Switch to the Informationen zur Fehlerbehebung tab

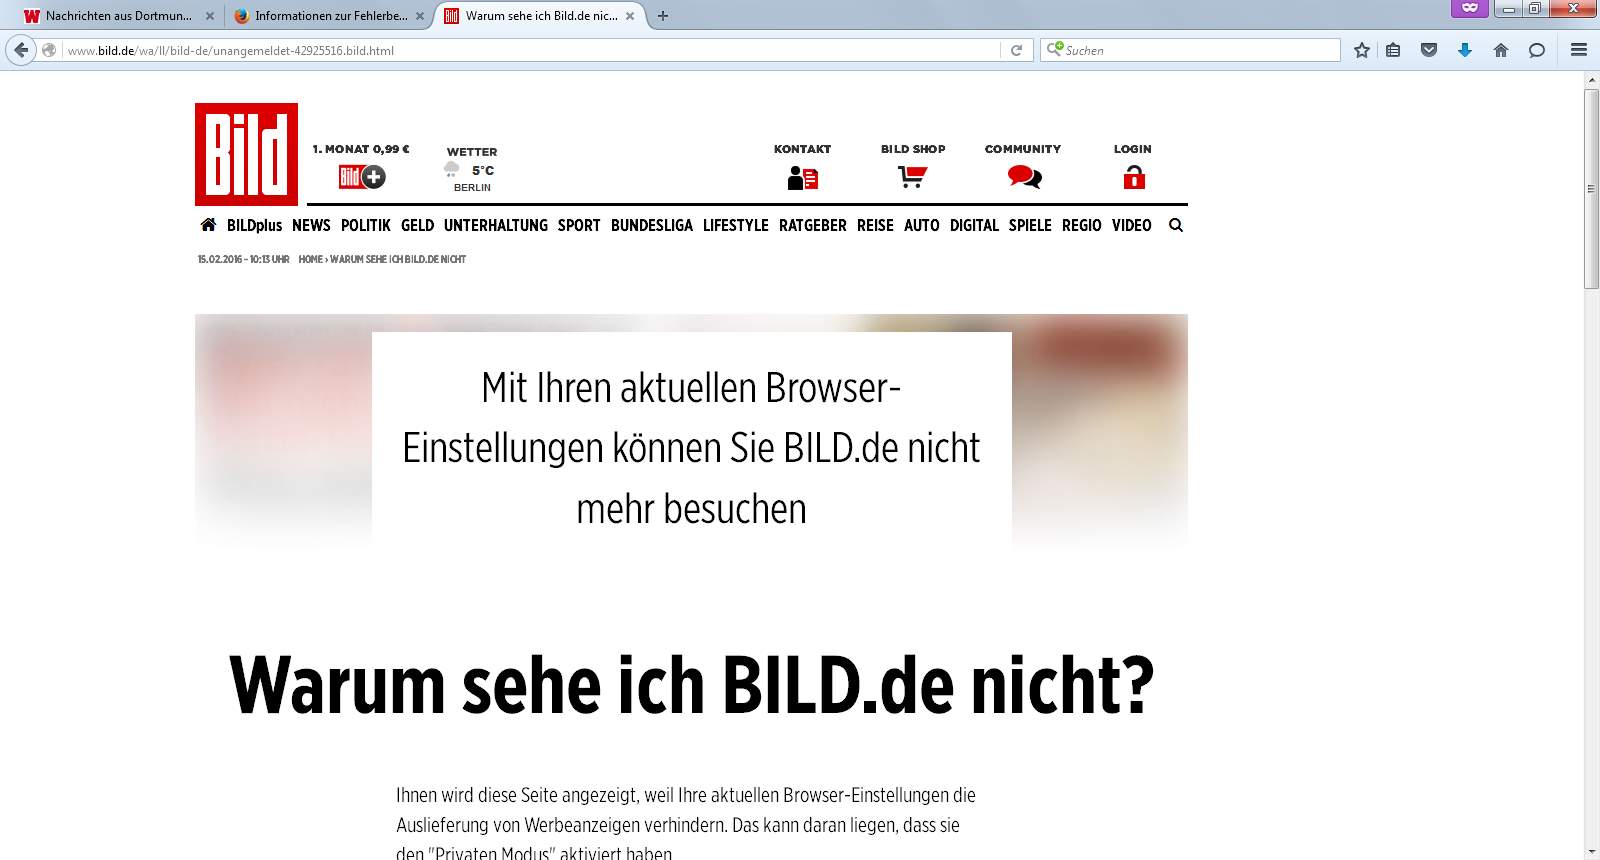coord(328,16)
